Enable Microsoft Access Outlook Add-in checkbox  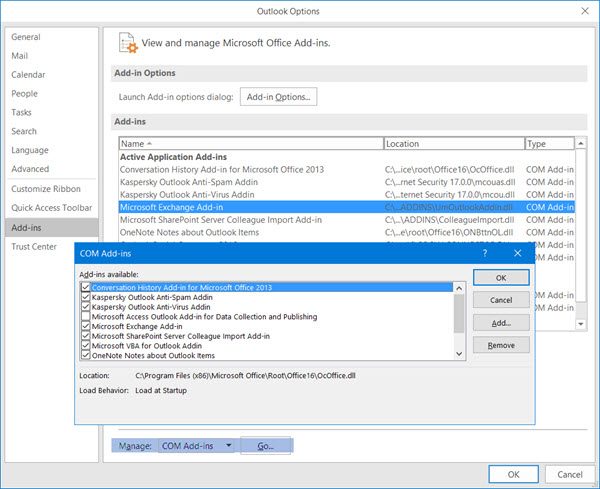pos(86,317)
